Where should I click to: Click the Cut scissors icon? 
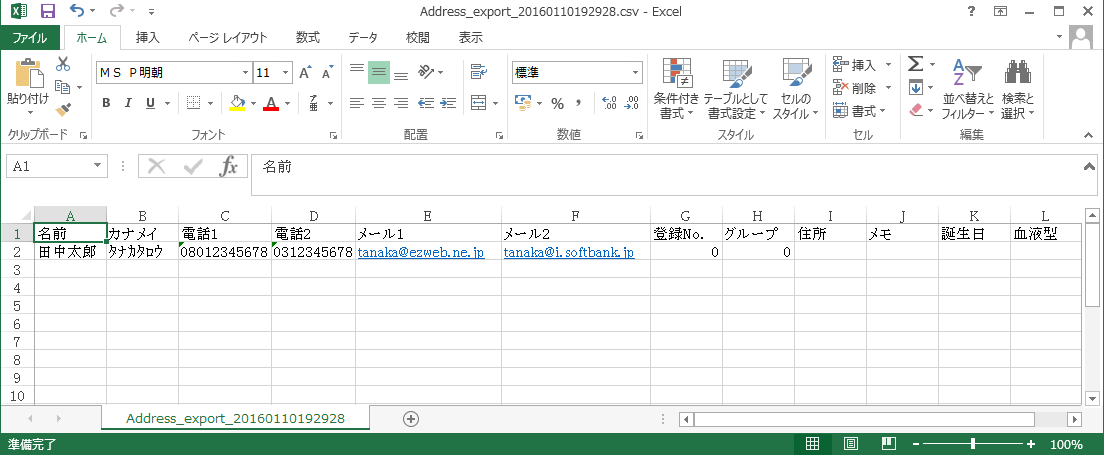click(63, 64)
